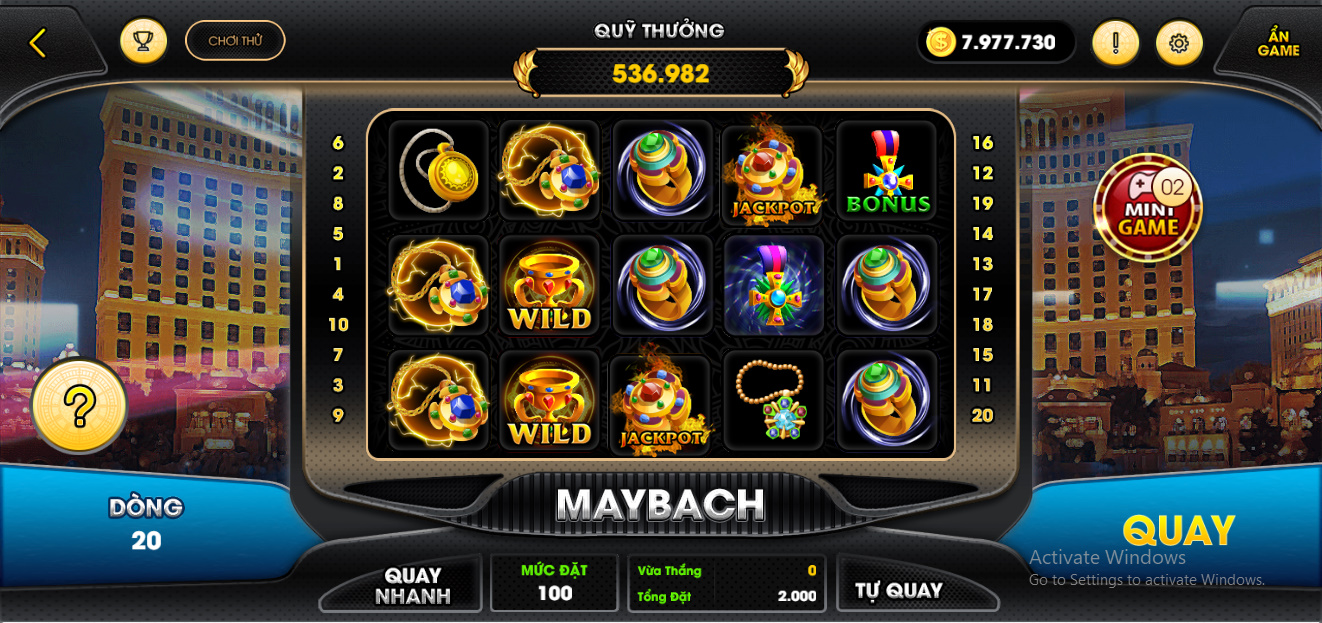Toggle Tự Quay auto spin

coord(898,590)
